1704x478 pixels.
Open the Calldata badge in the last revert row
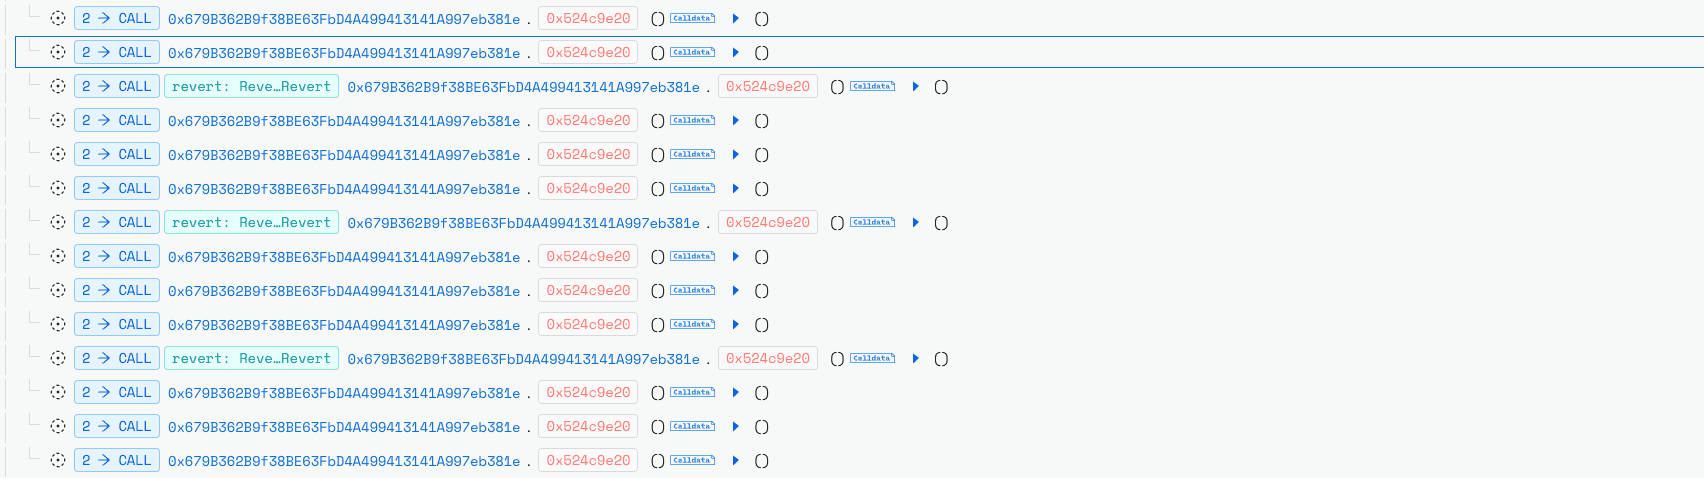tap(872, 358)
